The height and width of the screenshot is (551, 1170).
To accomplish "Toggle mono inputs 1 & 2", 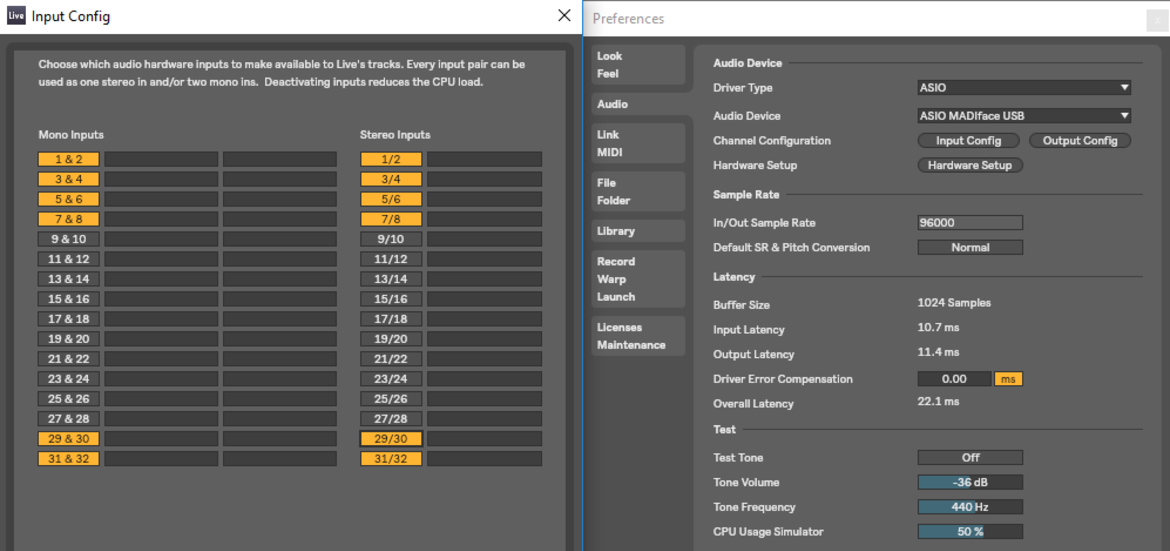I will pos(69,159).
